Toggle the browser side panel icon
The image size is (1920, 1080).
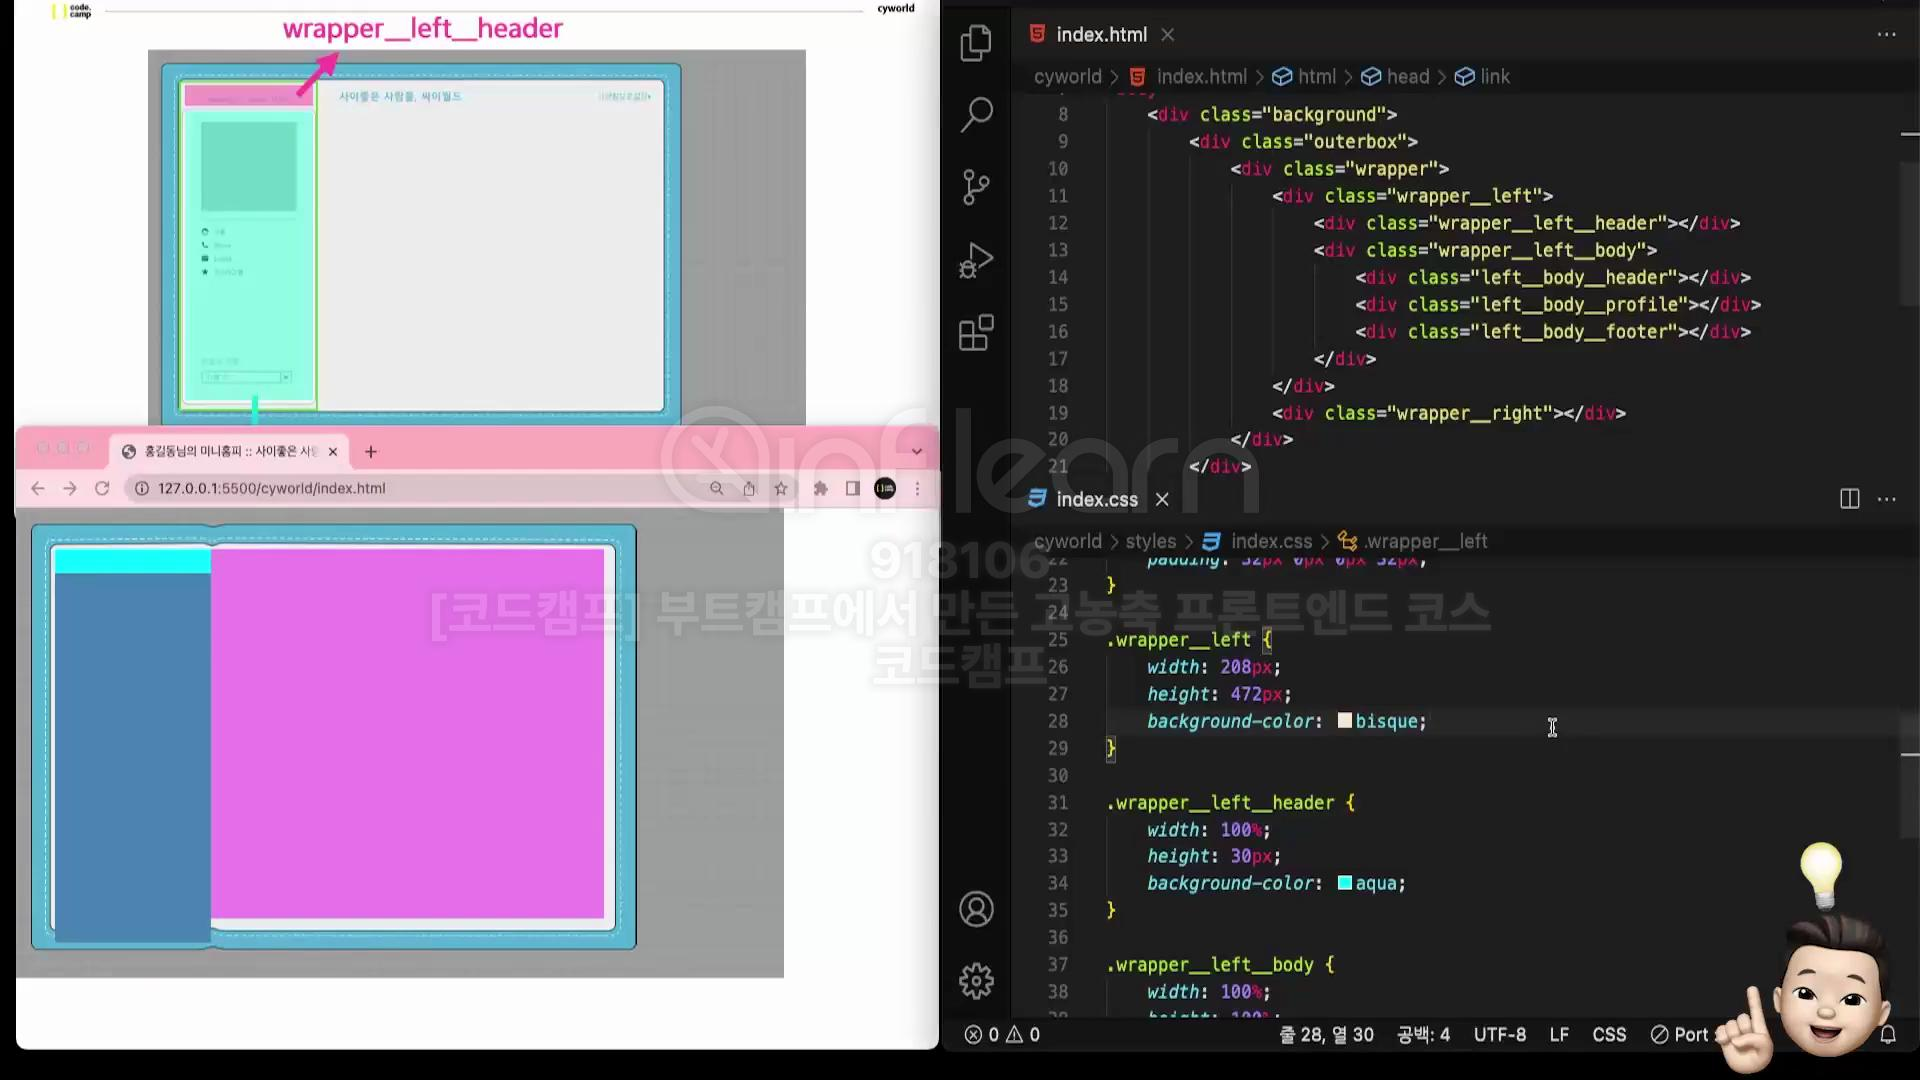click(x=852, y=488)
